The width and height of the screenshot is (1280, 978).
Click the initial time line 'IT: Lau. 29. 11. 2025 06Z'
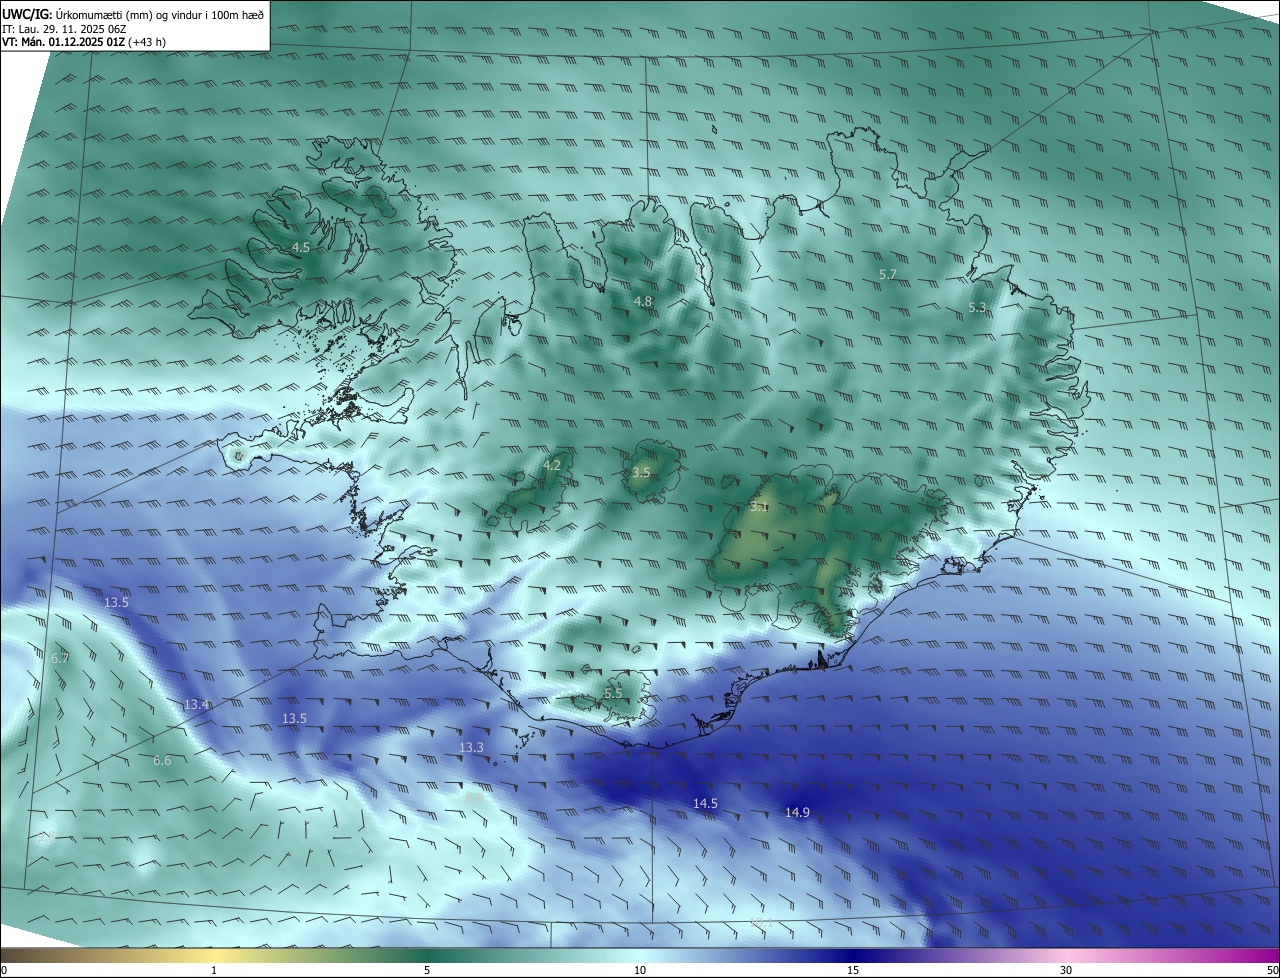coord(66,29)
